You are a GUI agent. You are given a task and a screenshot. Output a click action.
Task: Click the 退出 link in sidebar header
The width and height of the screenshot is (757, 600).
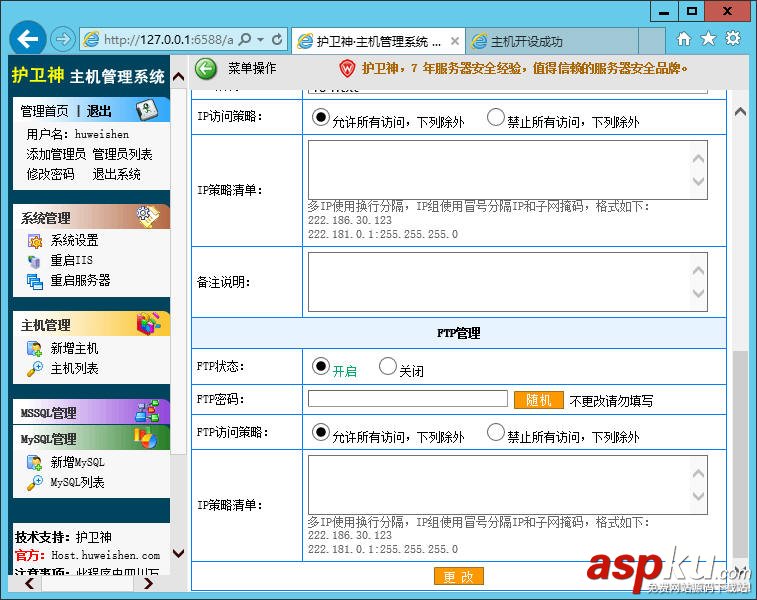99,112
